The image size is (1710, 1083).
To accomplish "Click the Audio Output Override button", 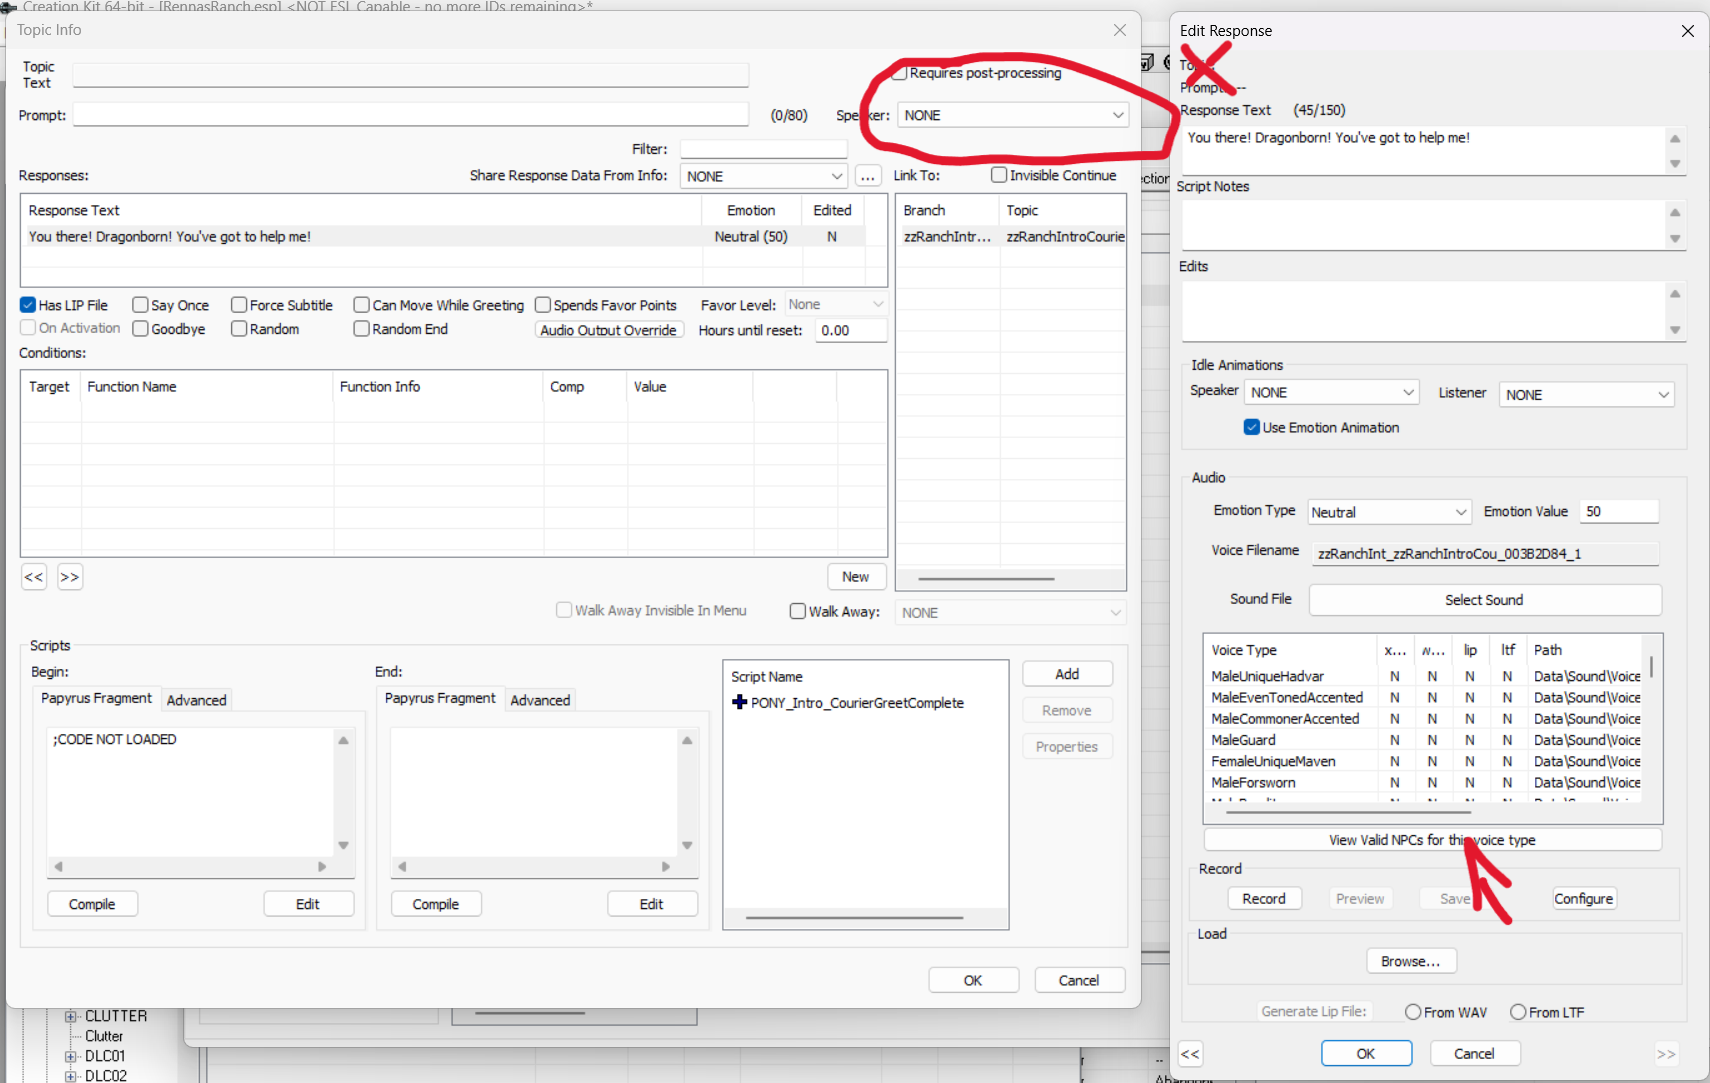I will [609, 330].
